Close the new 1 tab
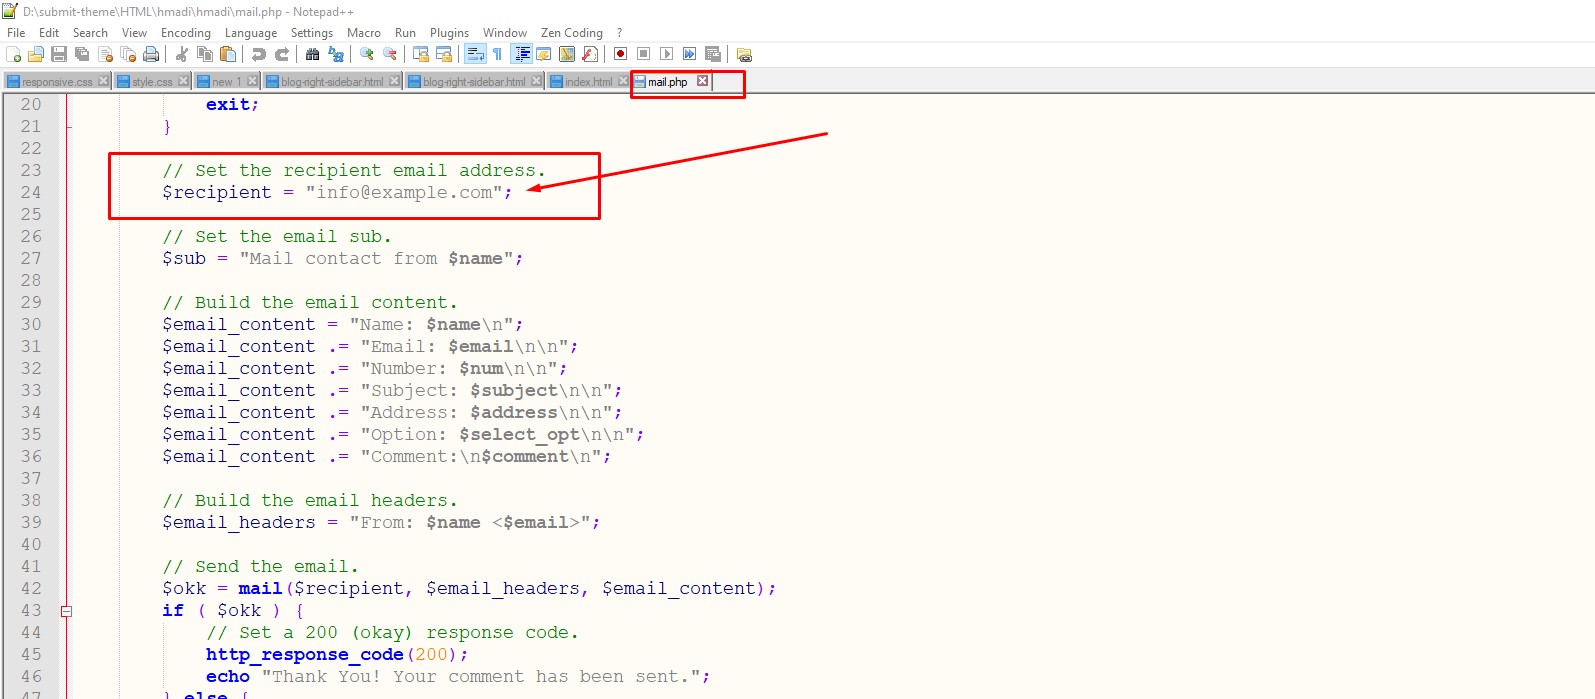 tap(252, 81)
